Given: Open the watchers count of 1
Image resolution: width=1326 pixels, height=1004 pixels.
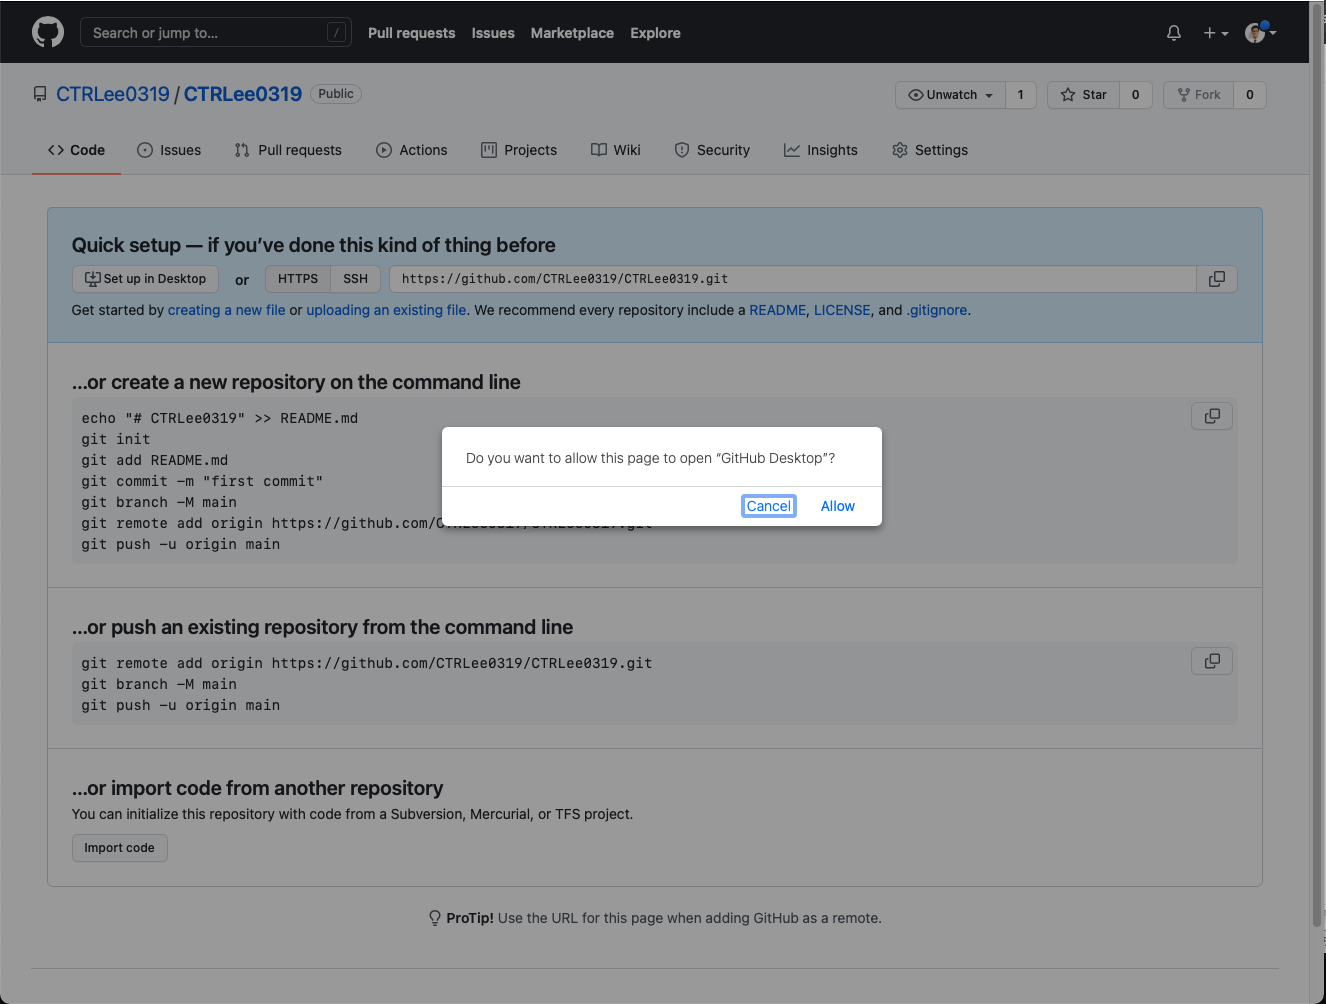Looking at the screenshot, I should point(1020,95).
